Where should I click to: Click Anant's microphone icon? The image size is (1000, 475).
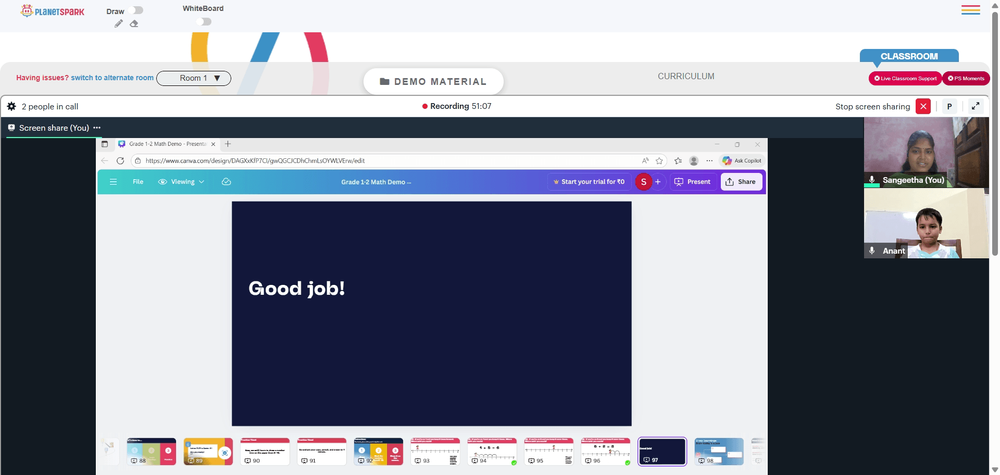tap(872, 251)
